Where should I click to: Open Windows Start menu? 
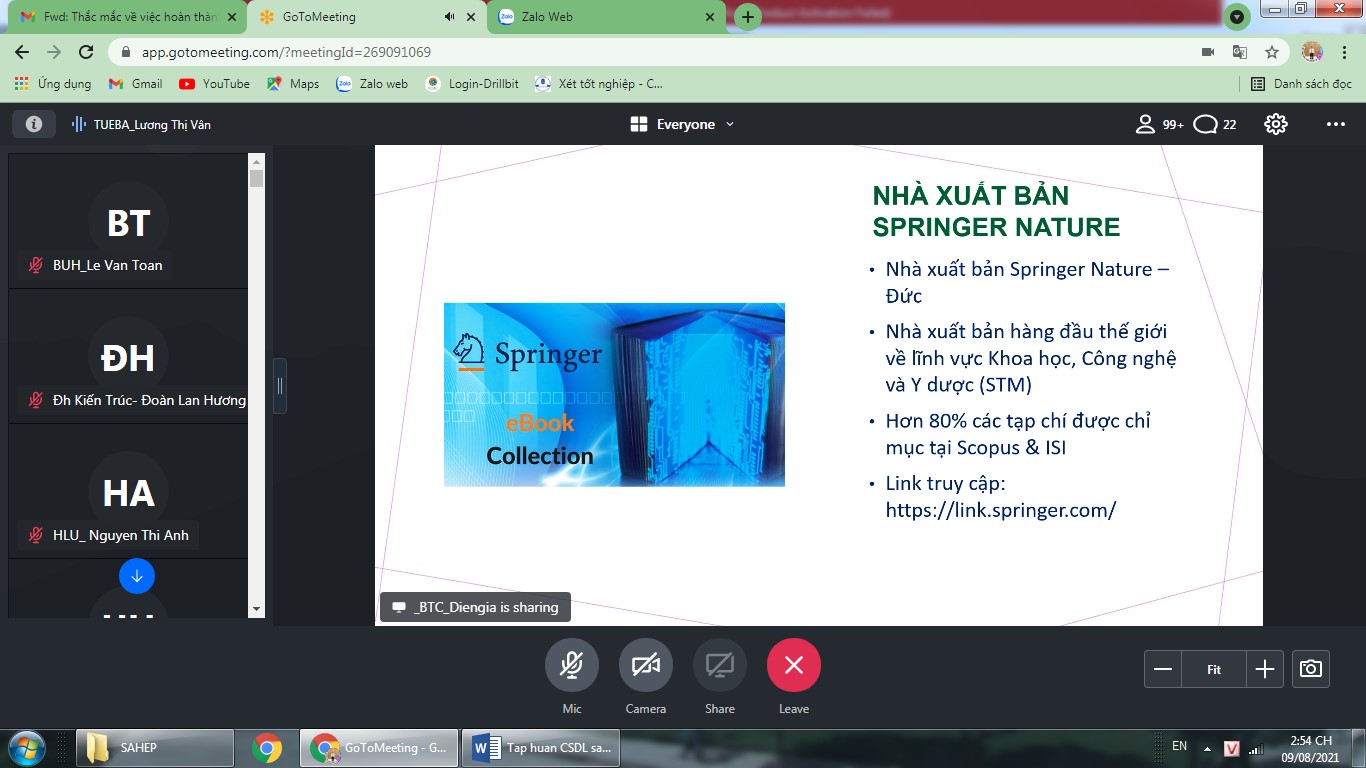[27, 748]
